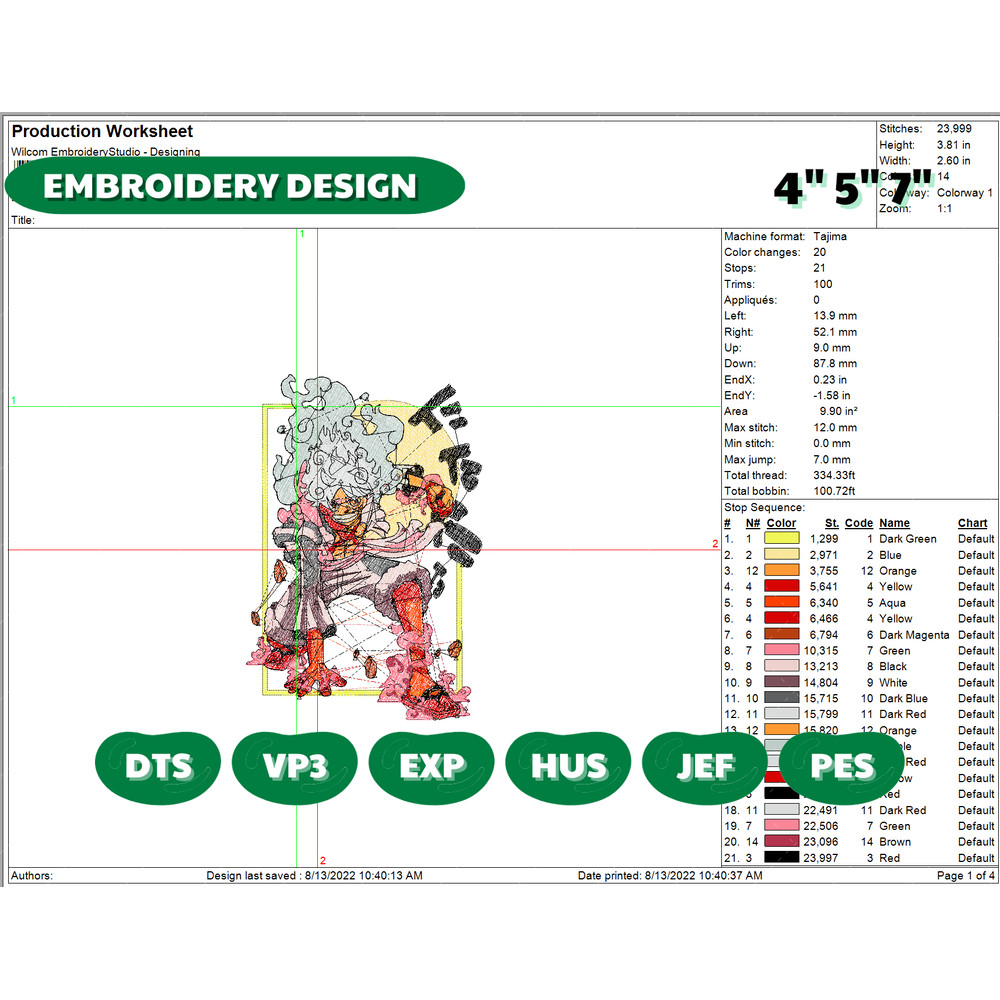Click the Name column header
Image resolution: width=1000 pixels, height=1000 pixels.
click(x=894, y=523)
